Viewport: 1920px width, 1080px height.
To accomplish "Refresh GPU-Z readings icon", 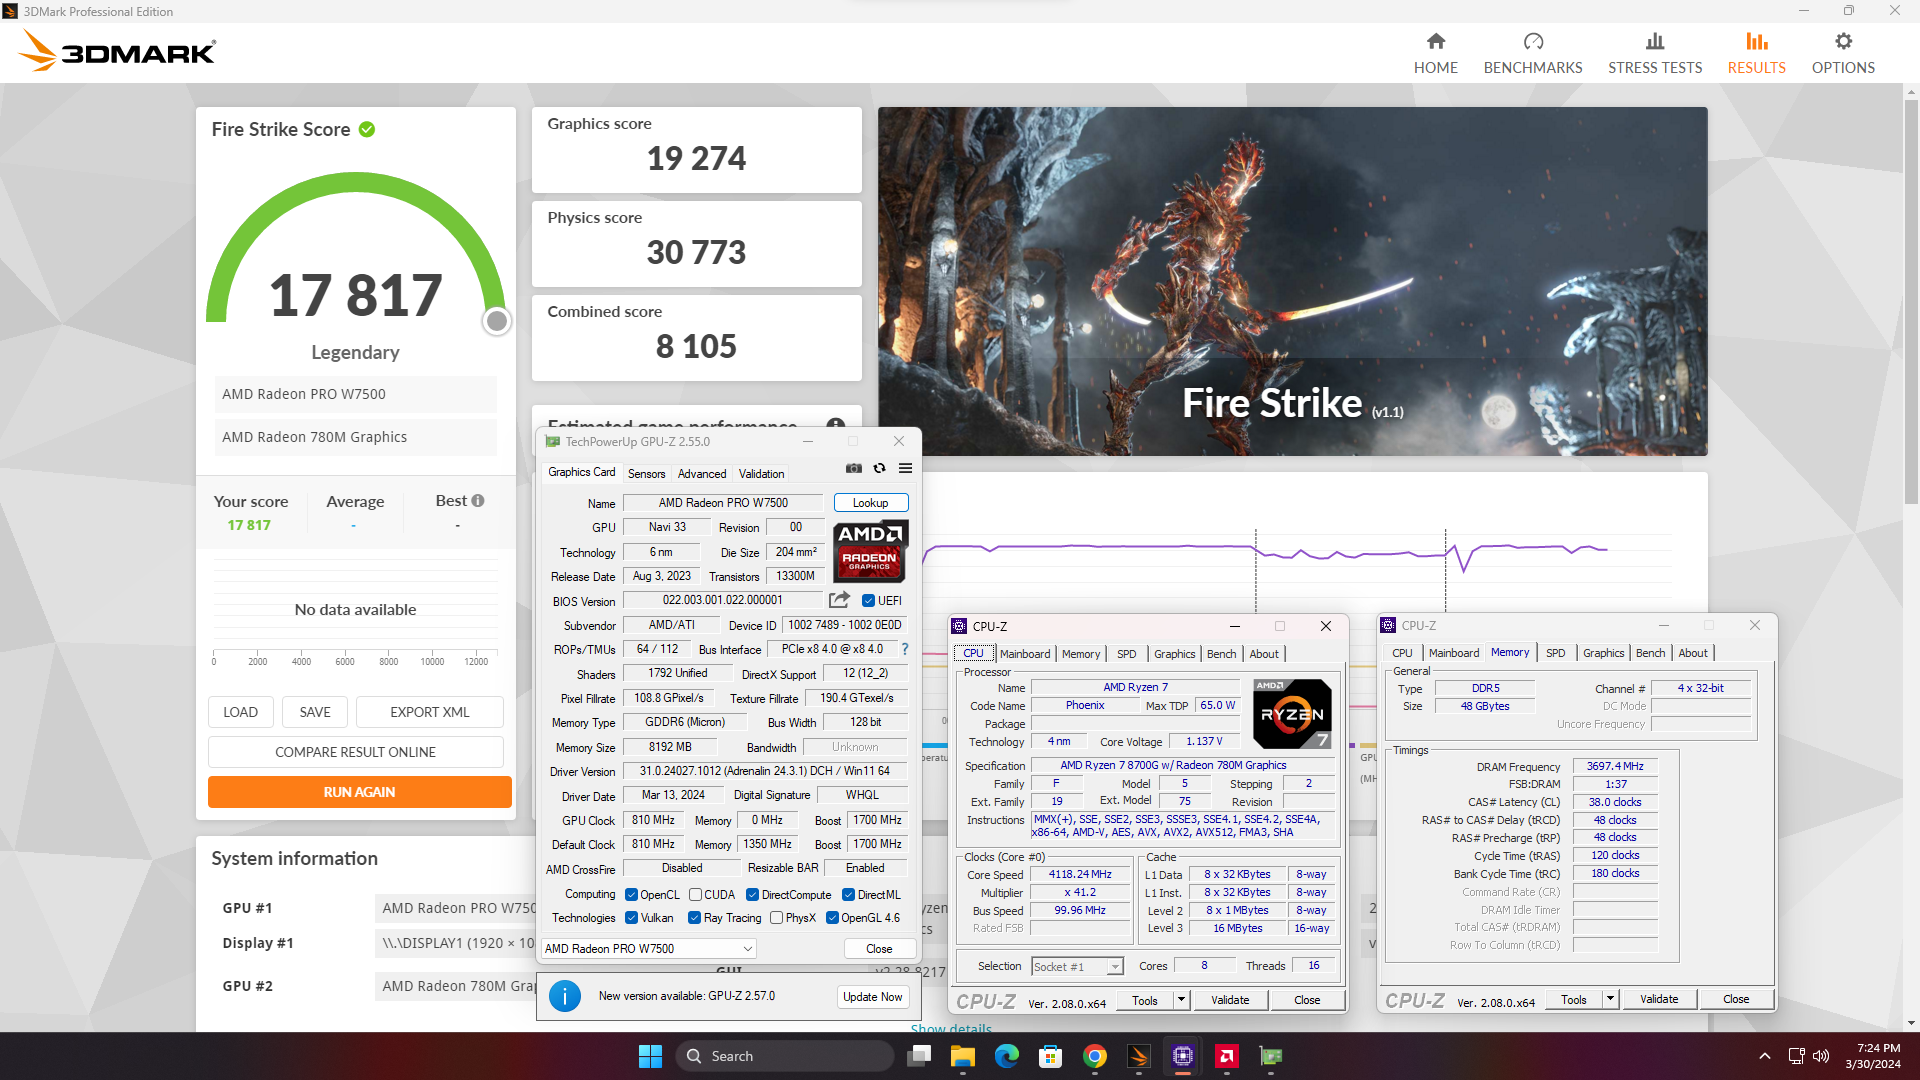I will coord(879,468).
